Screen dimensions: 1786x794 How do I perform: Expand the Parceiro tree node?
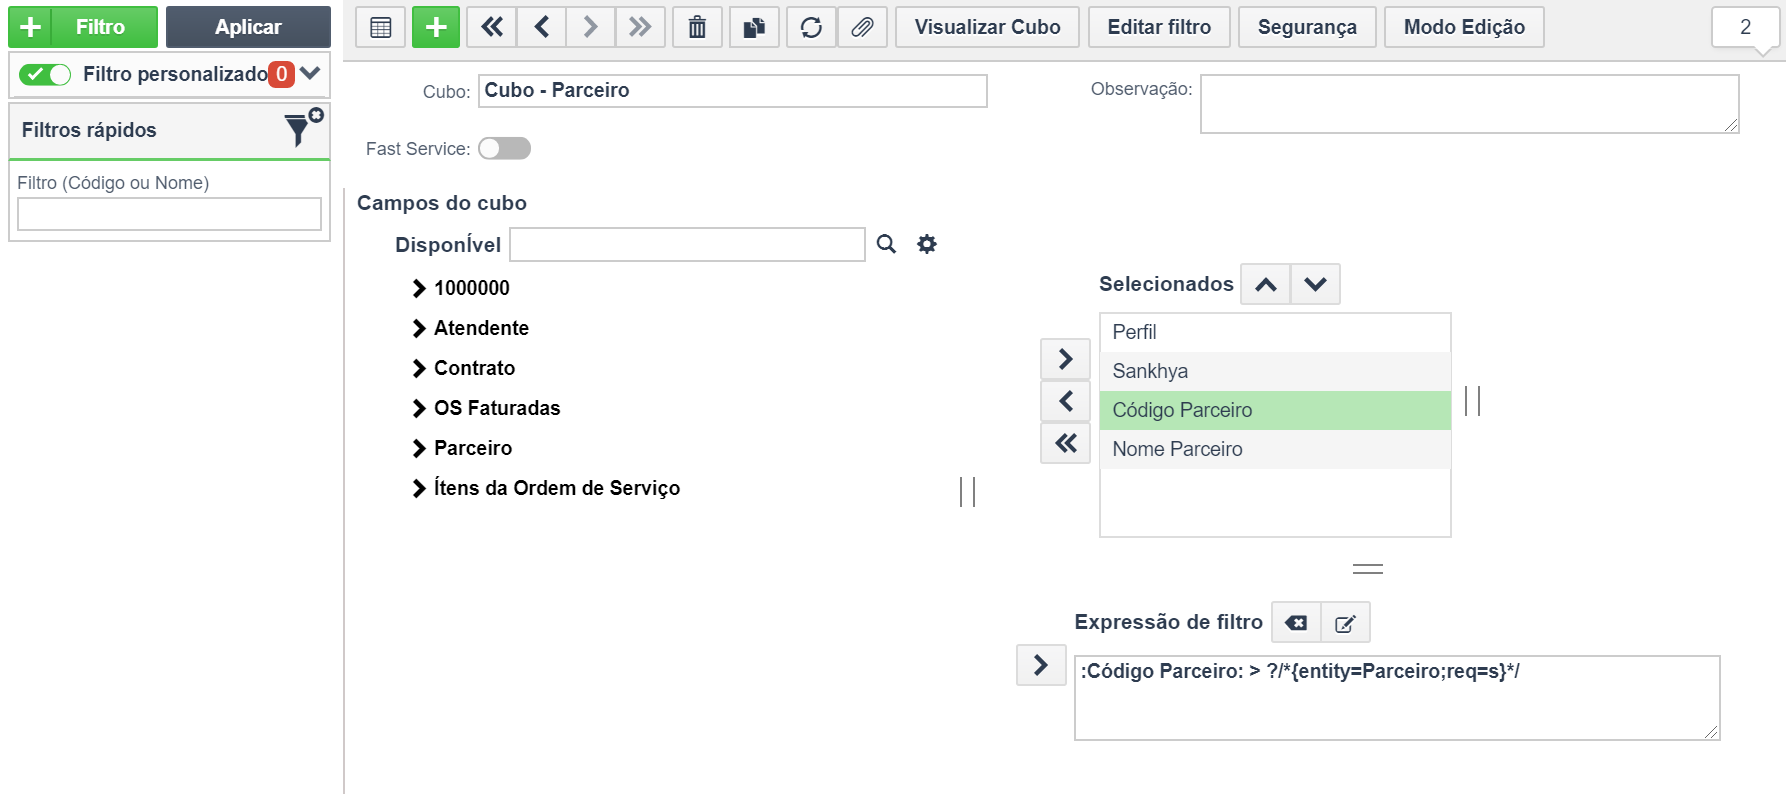click(x=419, y=448)
